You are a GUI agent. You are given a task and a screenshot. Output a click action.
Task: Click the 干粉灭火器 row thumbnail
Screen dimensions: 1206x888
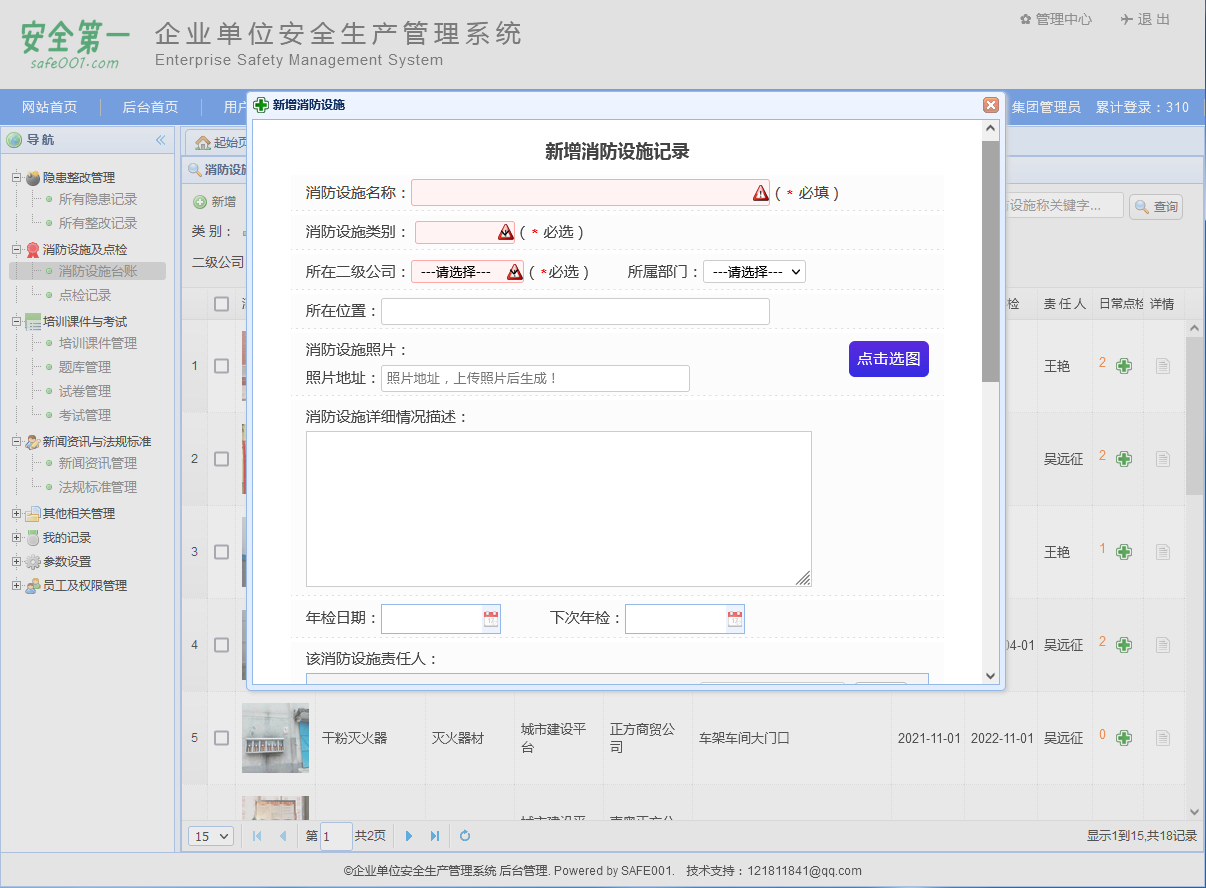(275, 738)
